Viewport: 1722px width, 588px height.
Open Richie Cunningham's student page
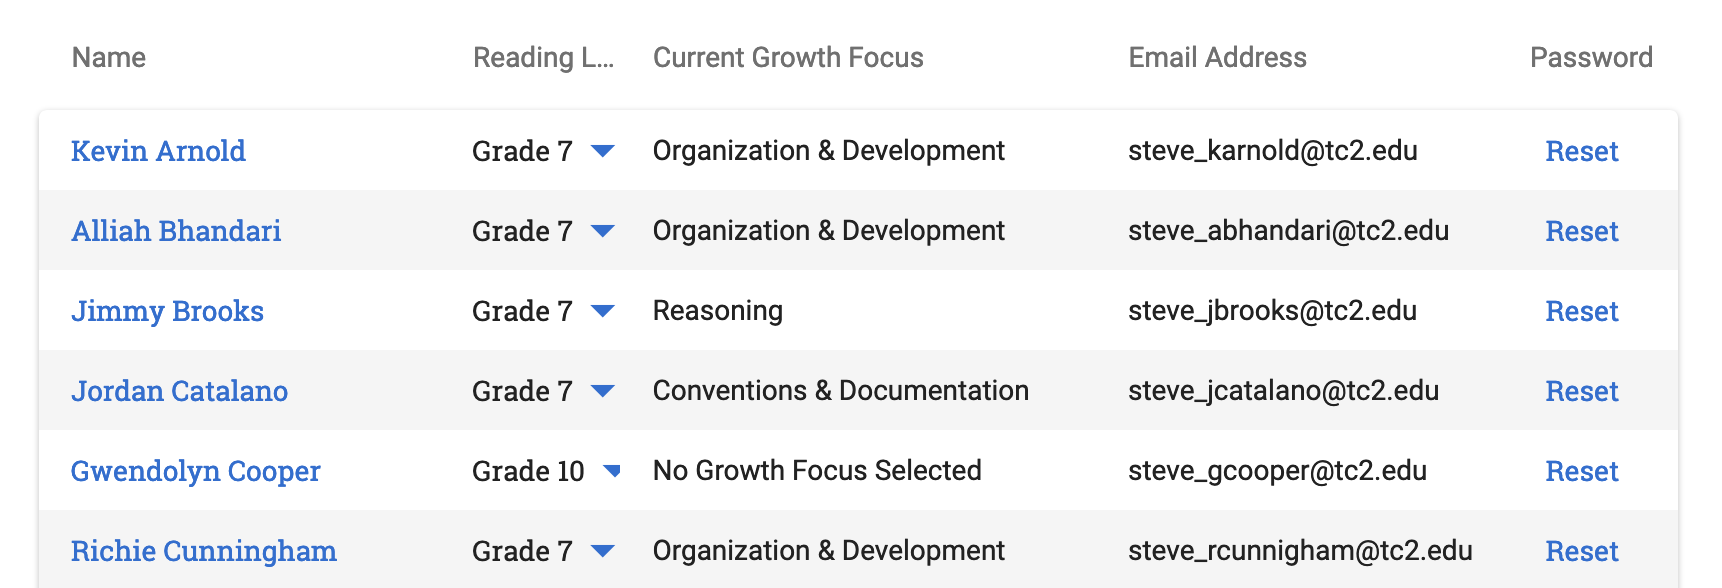coord(203,551)
